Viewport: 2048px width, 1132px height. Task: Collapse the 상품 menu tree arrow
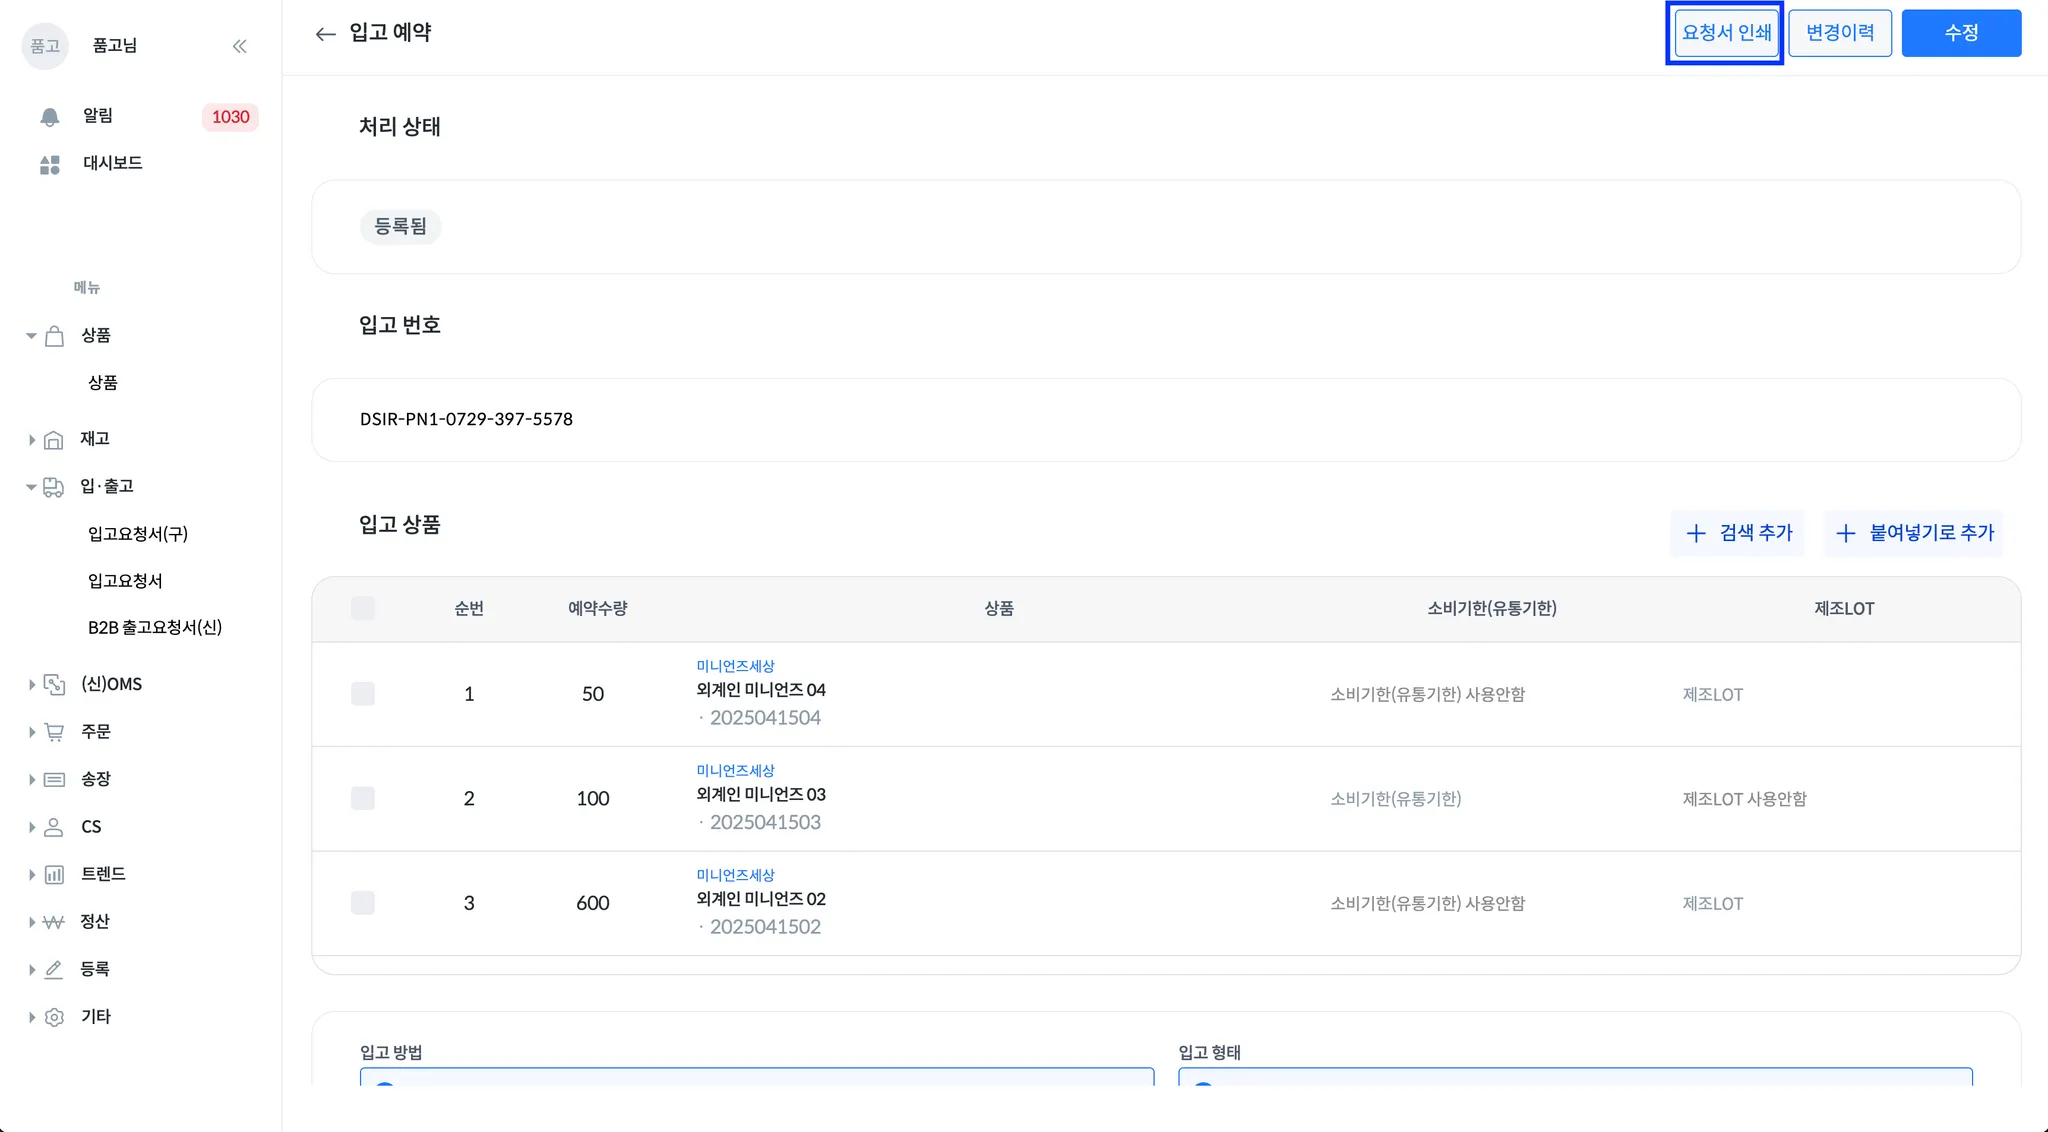point(31,336)
